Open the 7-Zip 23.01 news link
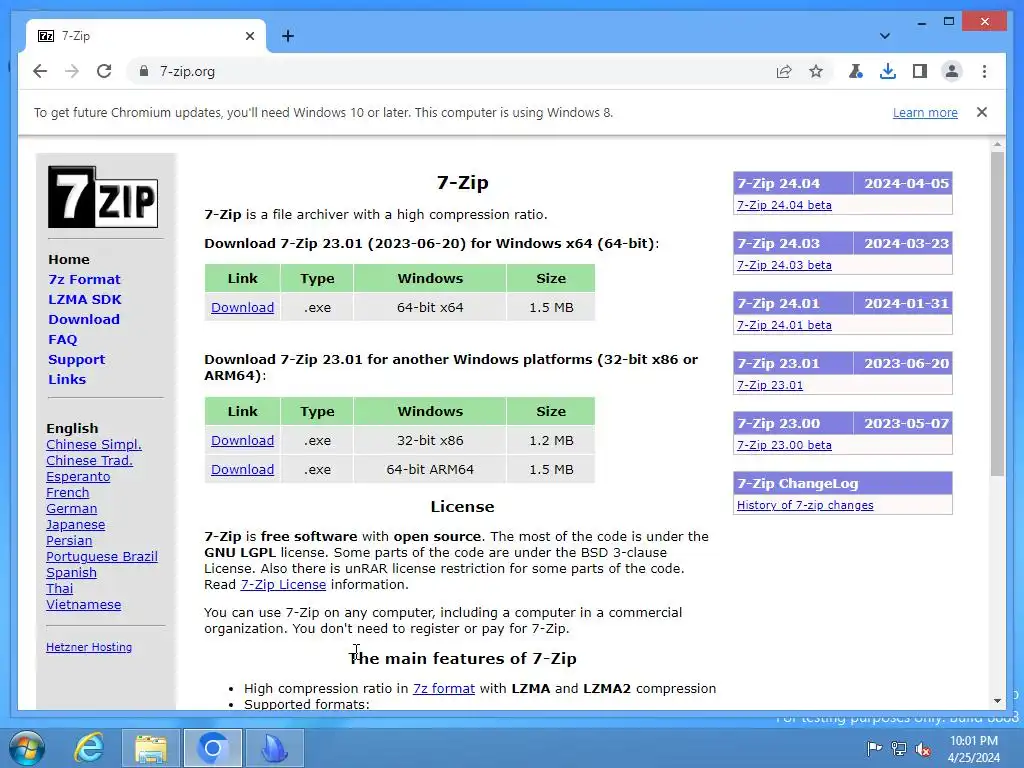Viewport: 1024px width, 768px height. click(769, 385)
